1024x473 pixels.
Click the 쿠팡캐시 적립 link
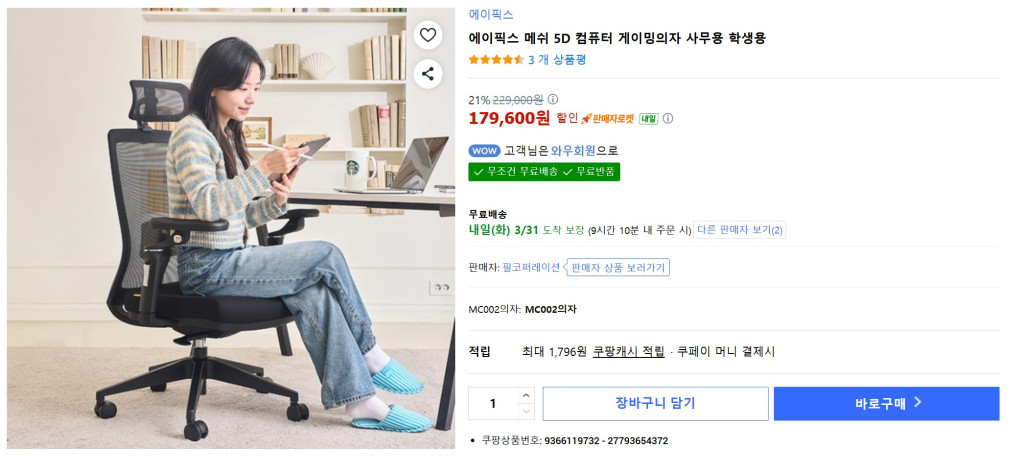click(628, 351)
